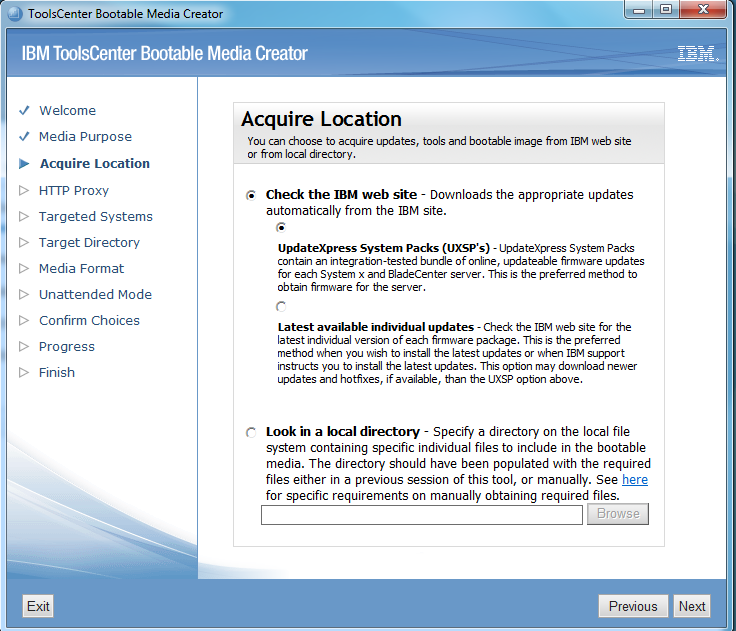Image resolution: width=736 pixels, height=631 pixels.
Task: Click the local directory path text field
Action: [x=421, y=514]
